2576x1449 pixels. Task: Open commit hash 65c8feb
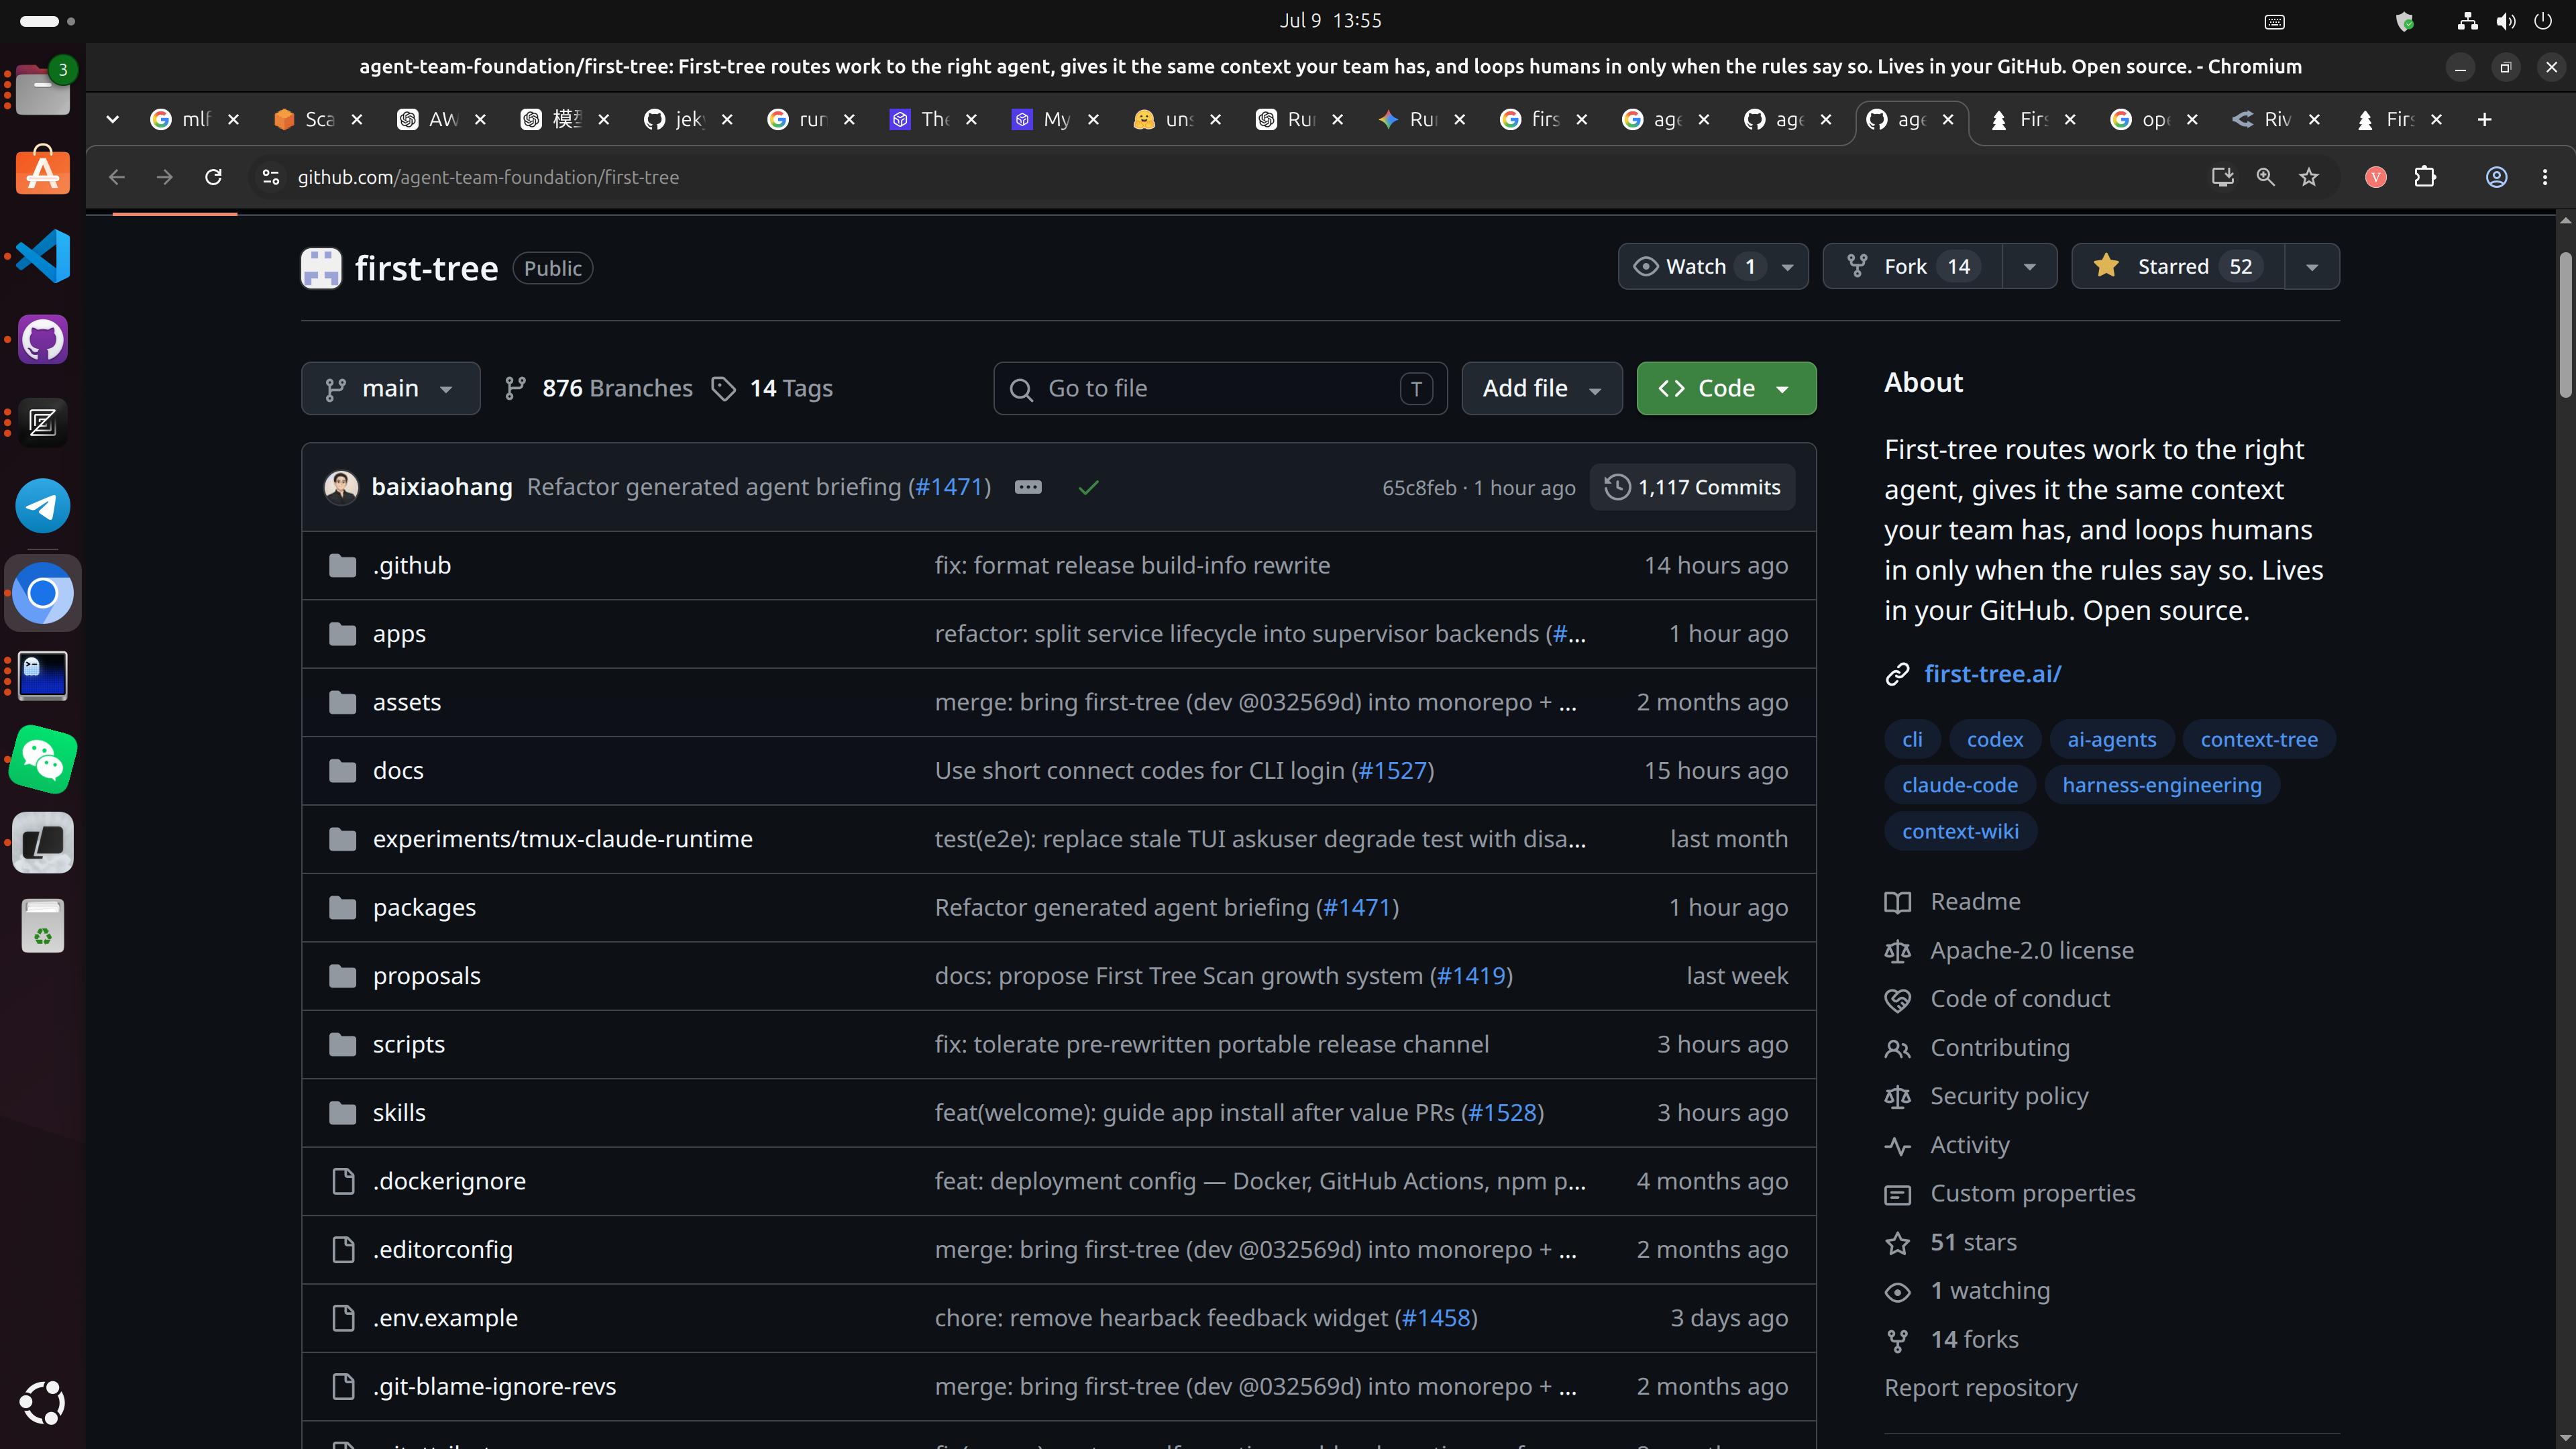pos(1419,488)
